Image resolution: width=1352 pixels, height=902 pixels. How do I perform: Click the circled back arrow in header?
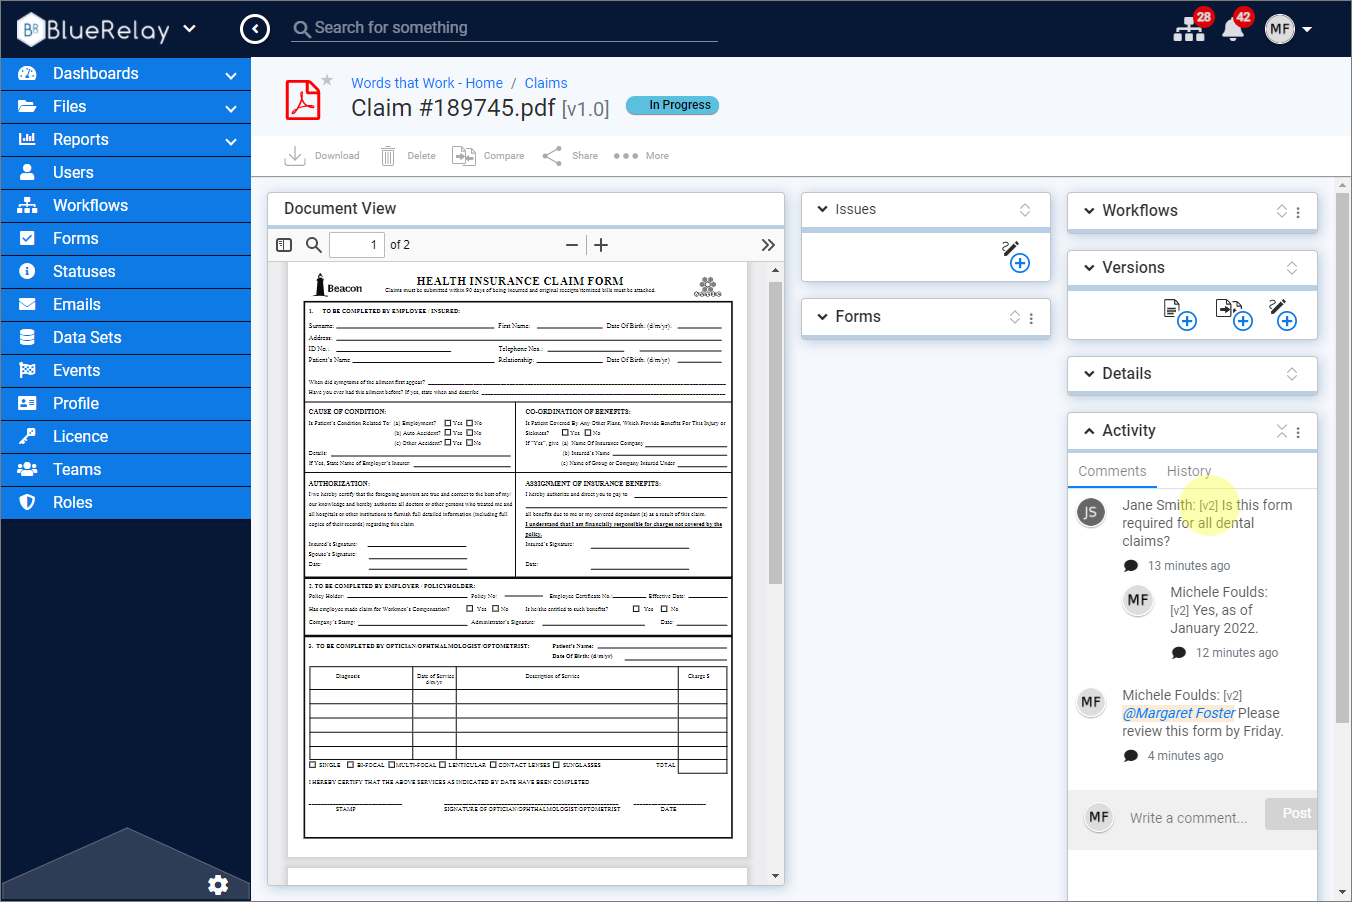pyautogui.click(x=255, y=29)
